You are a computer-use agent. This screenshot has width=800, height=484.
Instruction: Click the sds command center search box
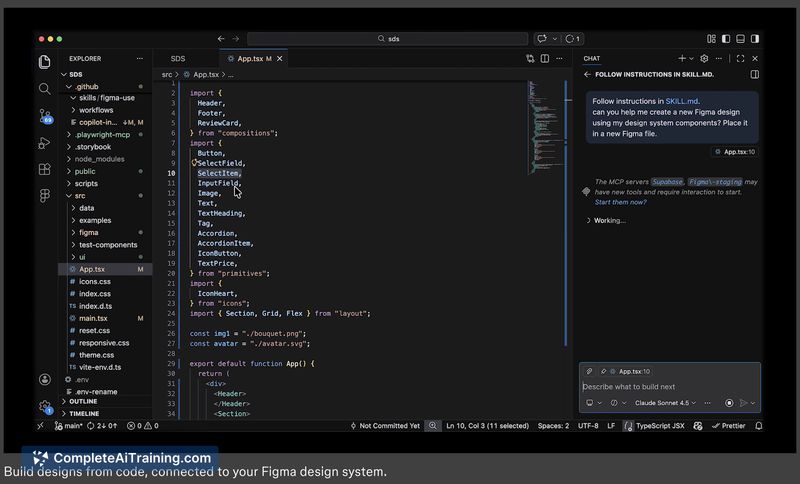(x=388, y=39)
